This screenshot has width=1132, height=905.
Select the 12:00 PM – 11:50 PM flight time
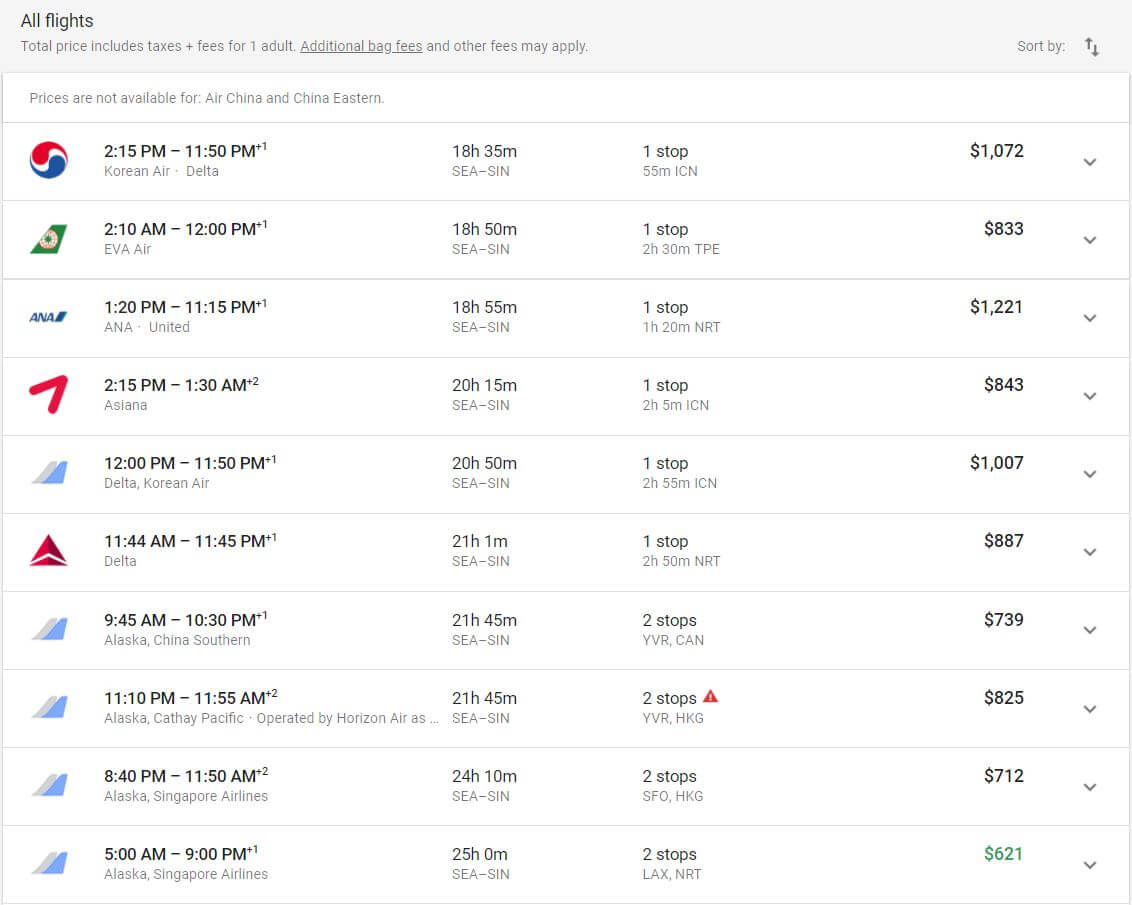(x=190, y=462)
